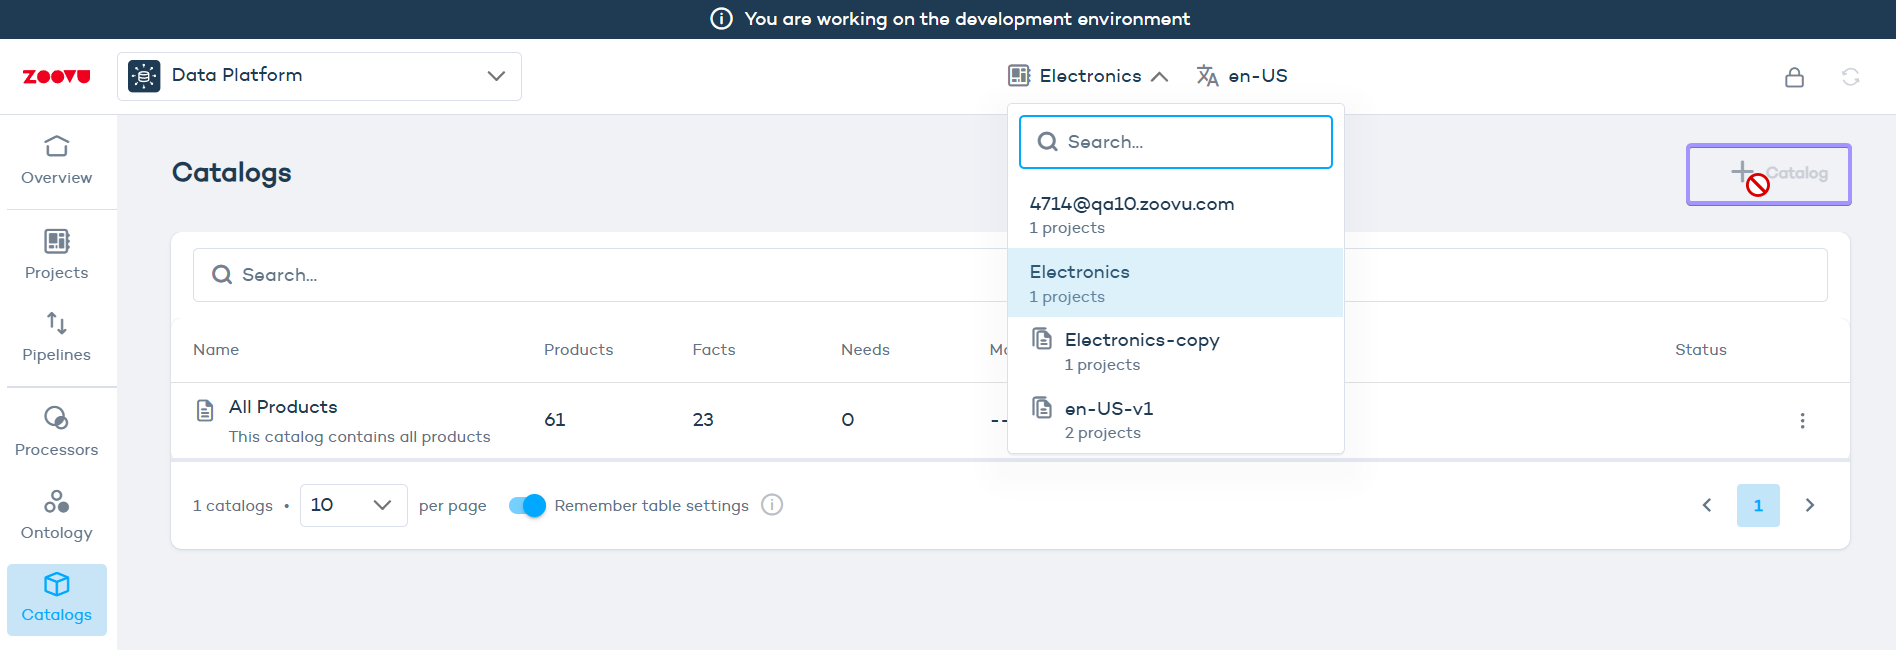Click the Electronics project icon in header
The height and width of the screenshot is (650, 1896).
[1019, 75]
